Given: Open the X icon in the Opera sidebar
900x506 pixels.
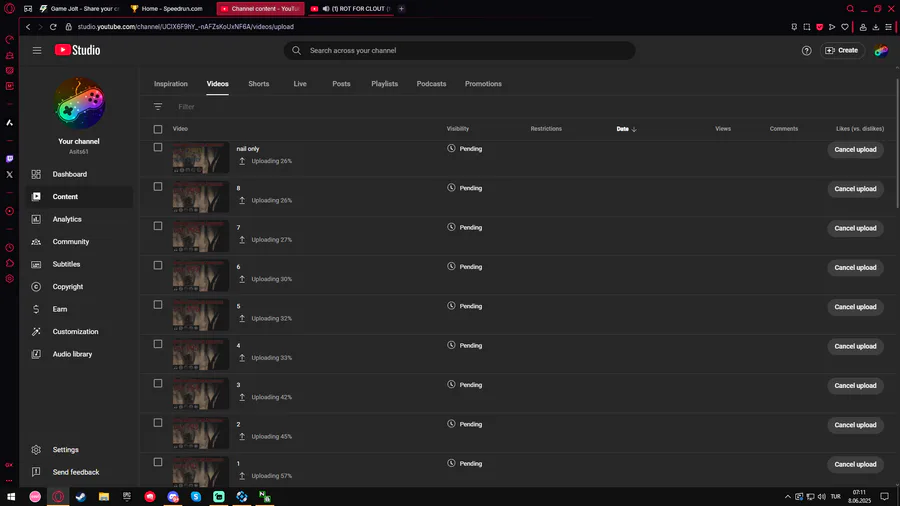Looking at the screenshot, I should point(9,174).
